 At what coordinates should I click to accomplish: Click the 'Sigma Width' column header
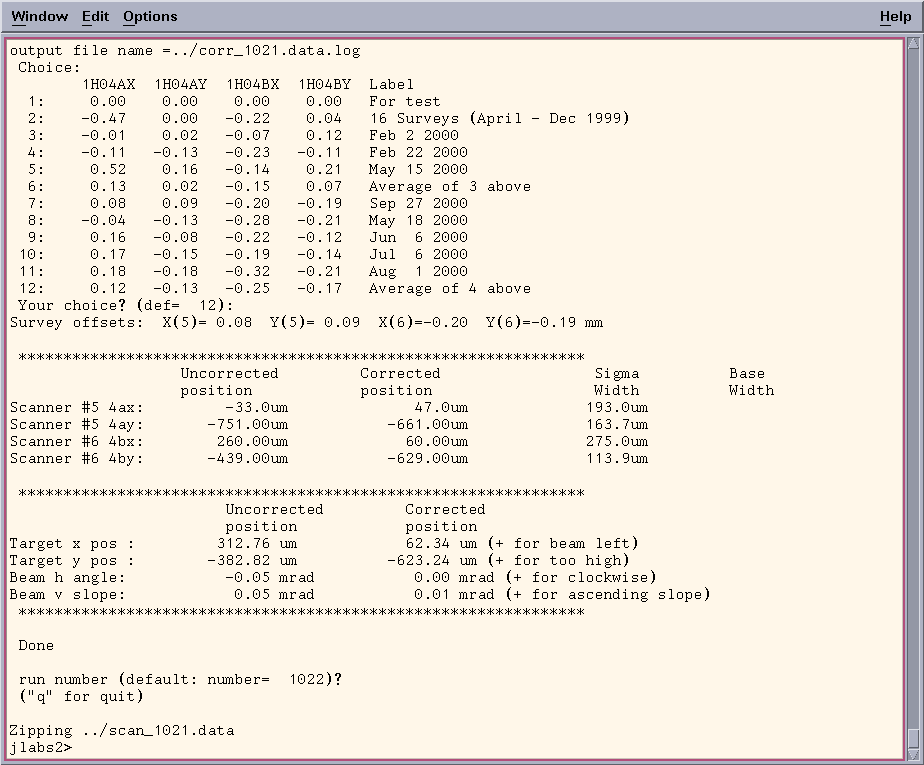click(616, 382)
